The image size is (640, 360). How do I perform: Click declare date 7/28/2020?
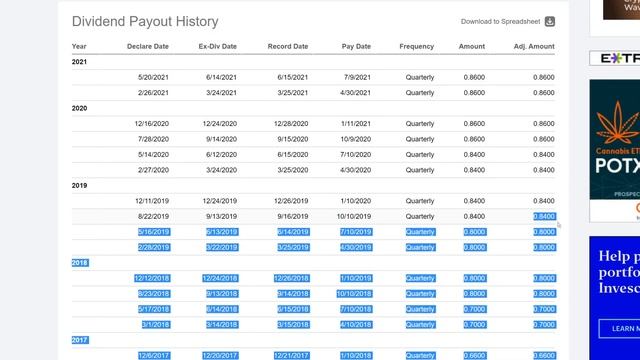point(153,139)
